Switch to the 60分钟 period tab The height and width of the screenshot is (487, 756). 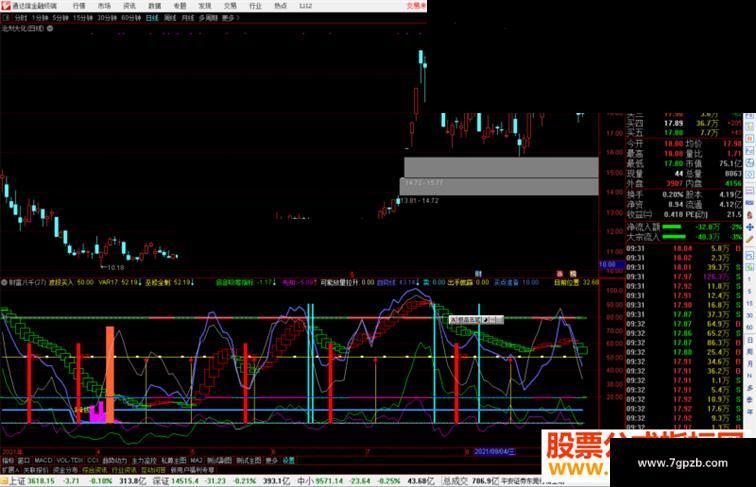(x=131, y=18)
